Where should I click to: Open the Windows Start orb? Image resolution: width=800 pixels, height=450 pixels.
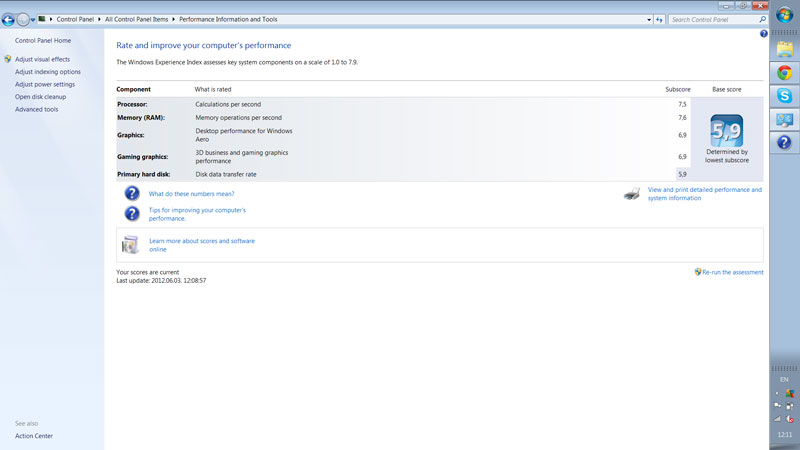[x=785, y=14]
